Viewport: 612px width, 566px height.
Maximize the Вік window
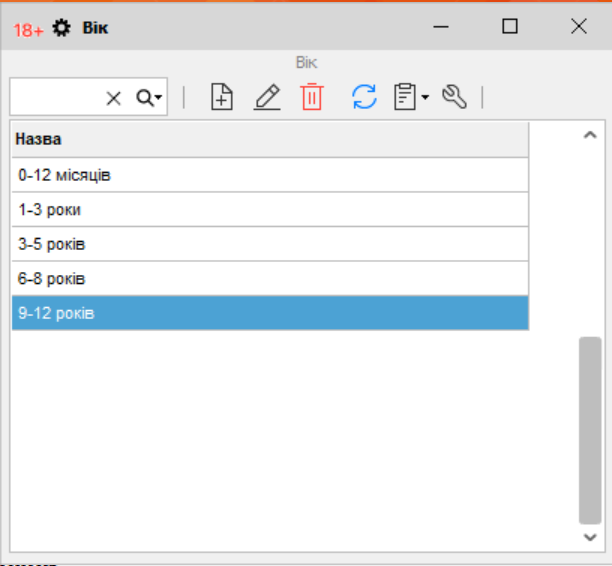coord(510,27)
